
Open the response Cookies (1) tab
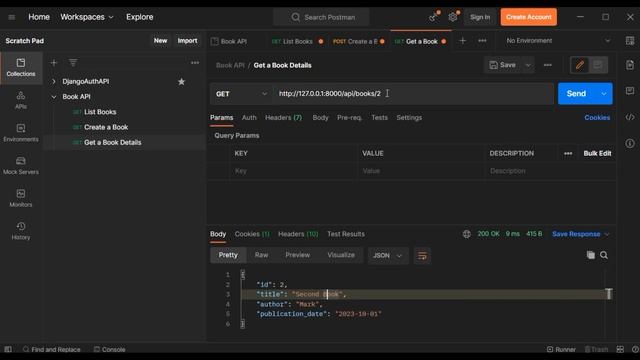click(x=252, y=234)
